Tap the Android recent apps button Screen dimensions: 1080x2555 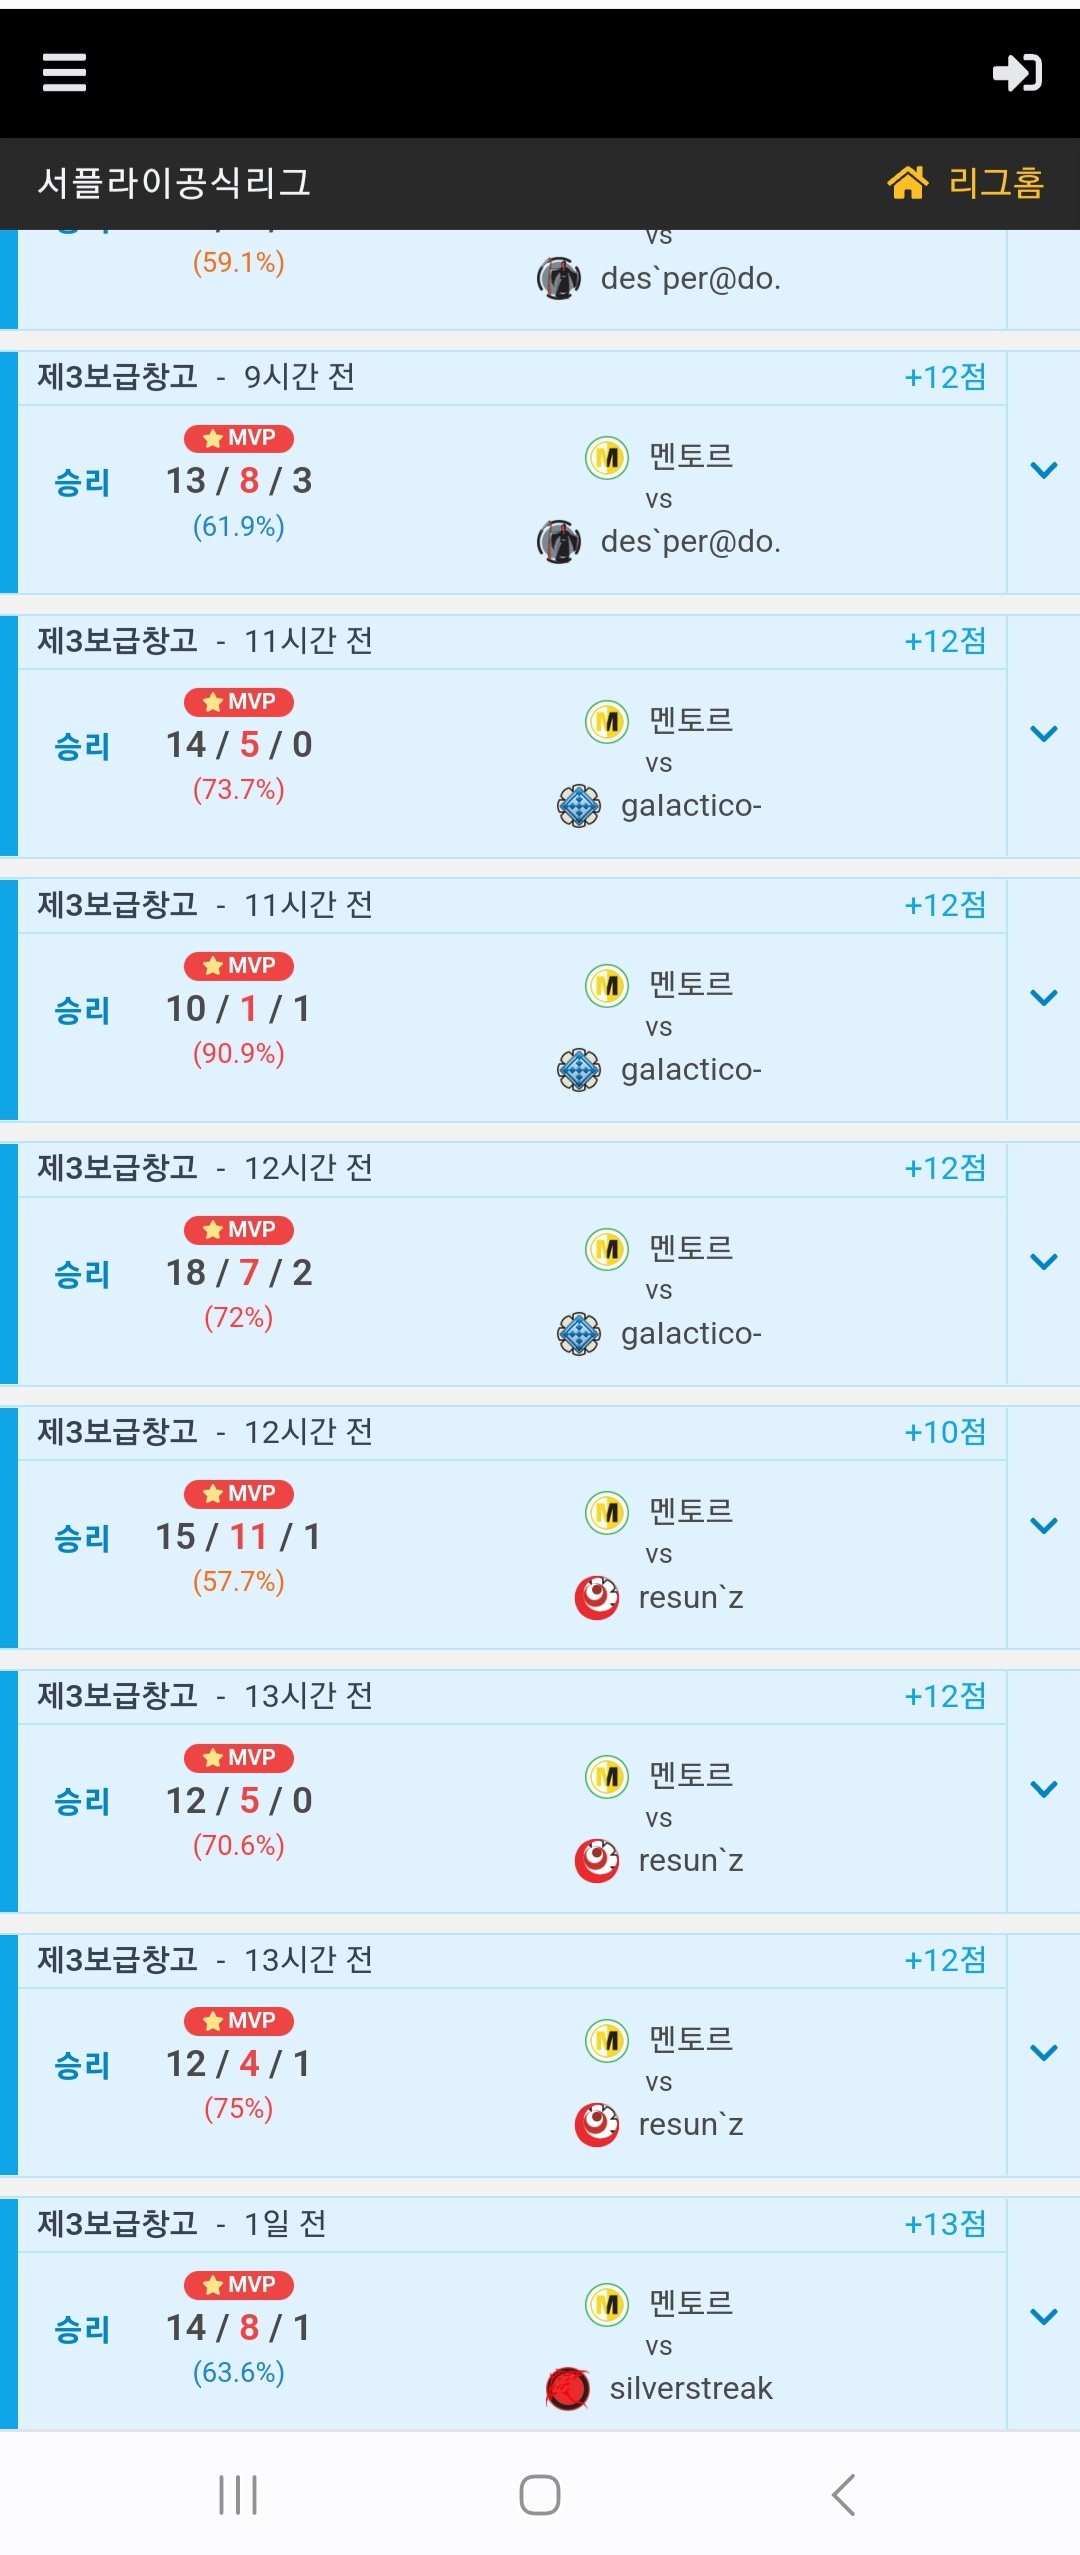point(238,2494)
